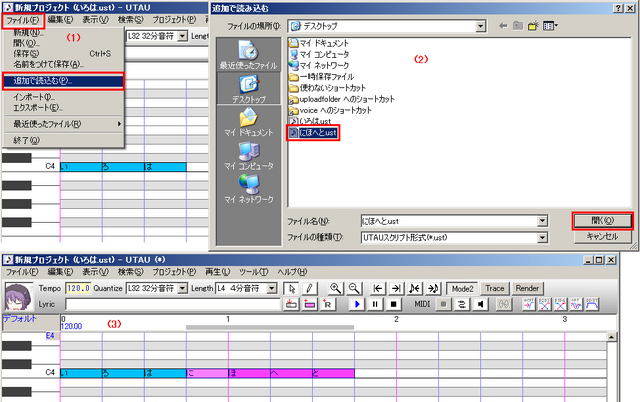Select the arrow pointer tool
Viewport: 640px width, 402px height.
click(291, 289)
